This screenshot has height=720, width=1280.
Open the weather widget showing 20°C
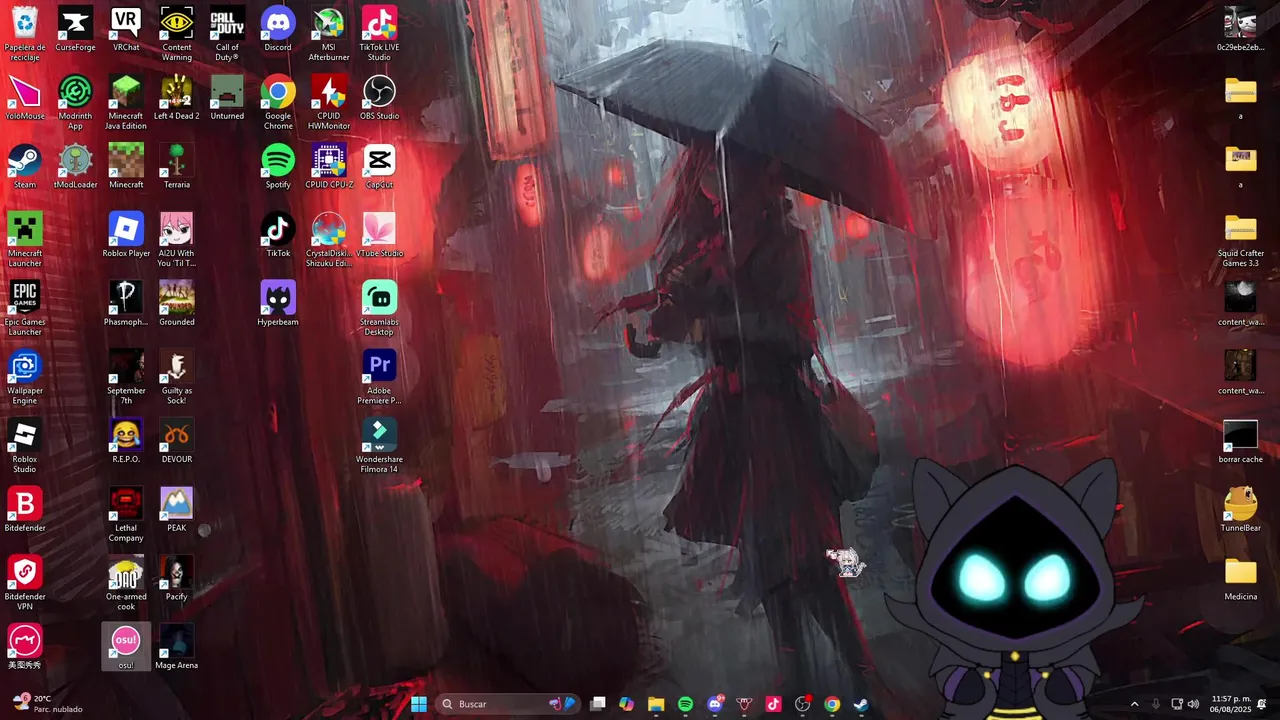47,704
